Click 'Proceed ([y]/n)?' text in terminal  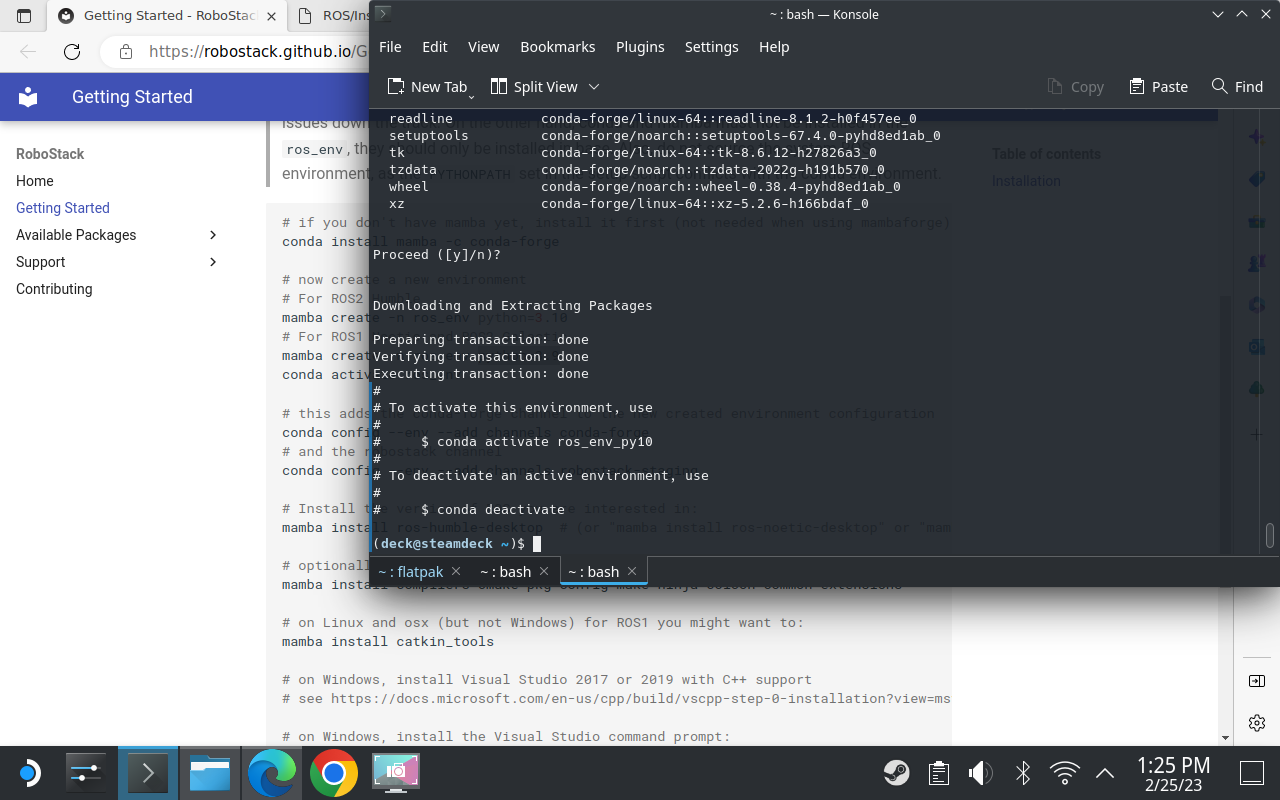(x=437, y=254)
